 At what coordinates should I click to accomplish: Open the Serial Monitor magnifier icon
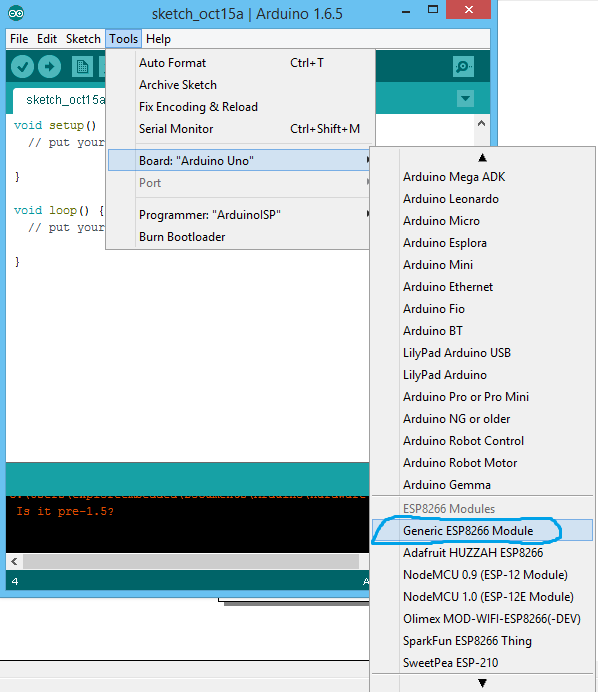(463, 67)
